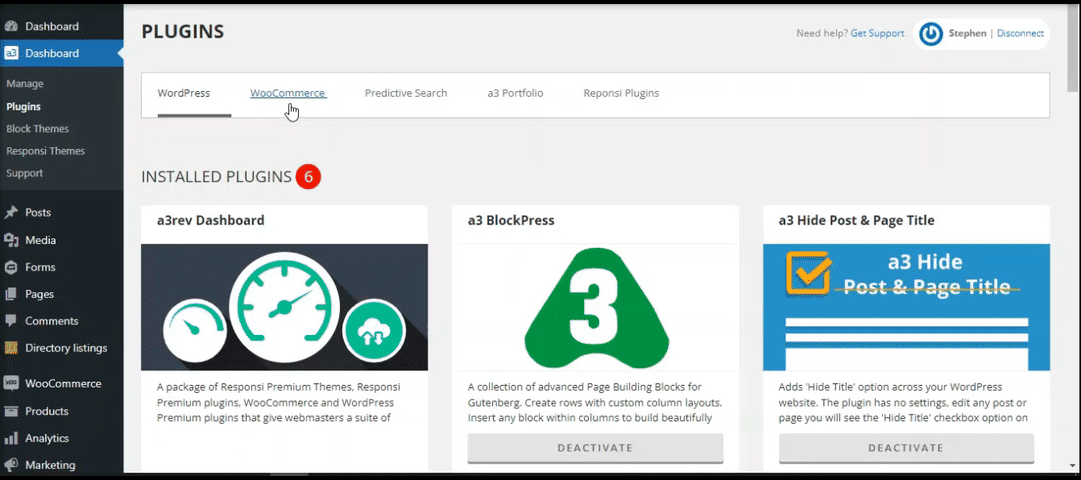Viewport: 1081px width, 480px height.
Task: Click the Directory listings icon
Action: pos(10,348)
